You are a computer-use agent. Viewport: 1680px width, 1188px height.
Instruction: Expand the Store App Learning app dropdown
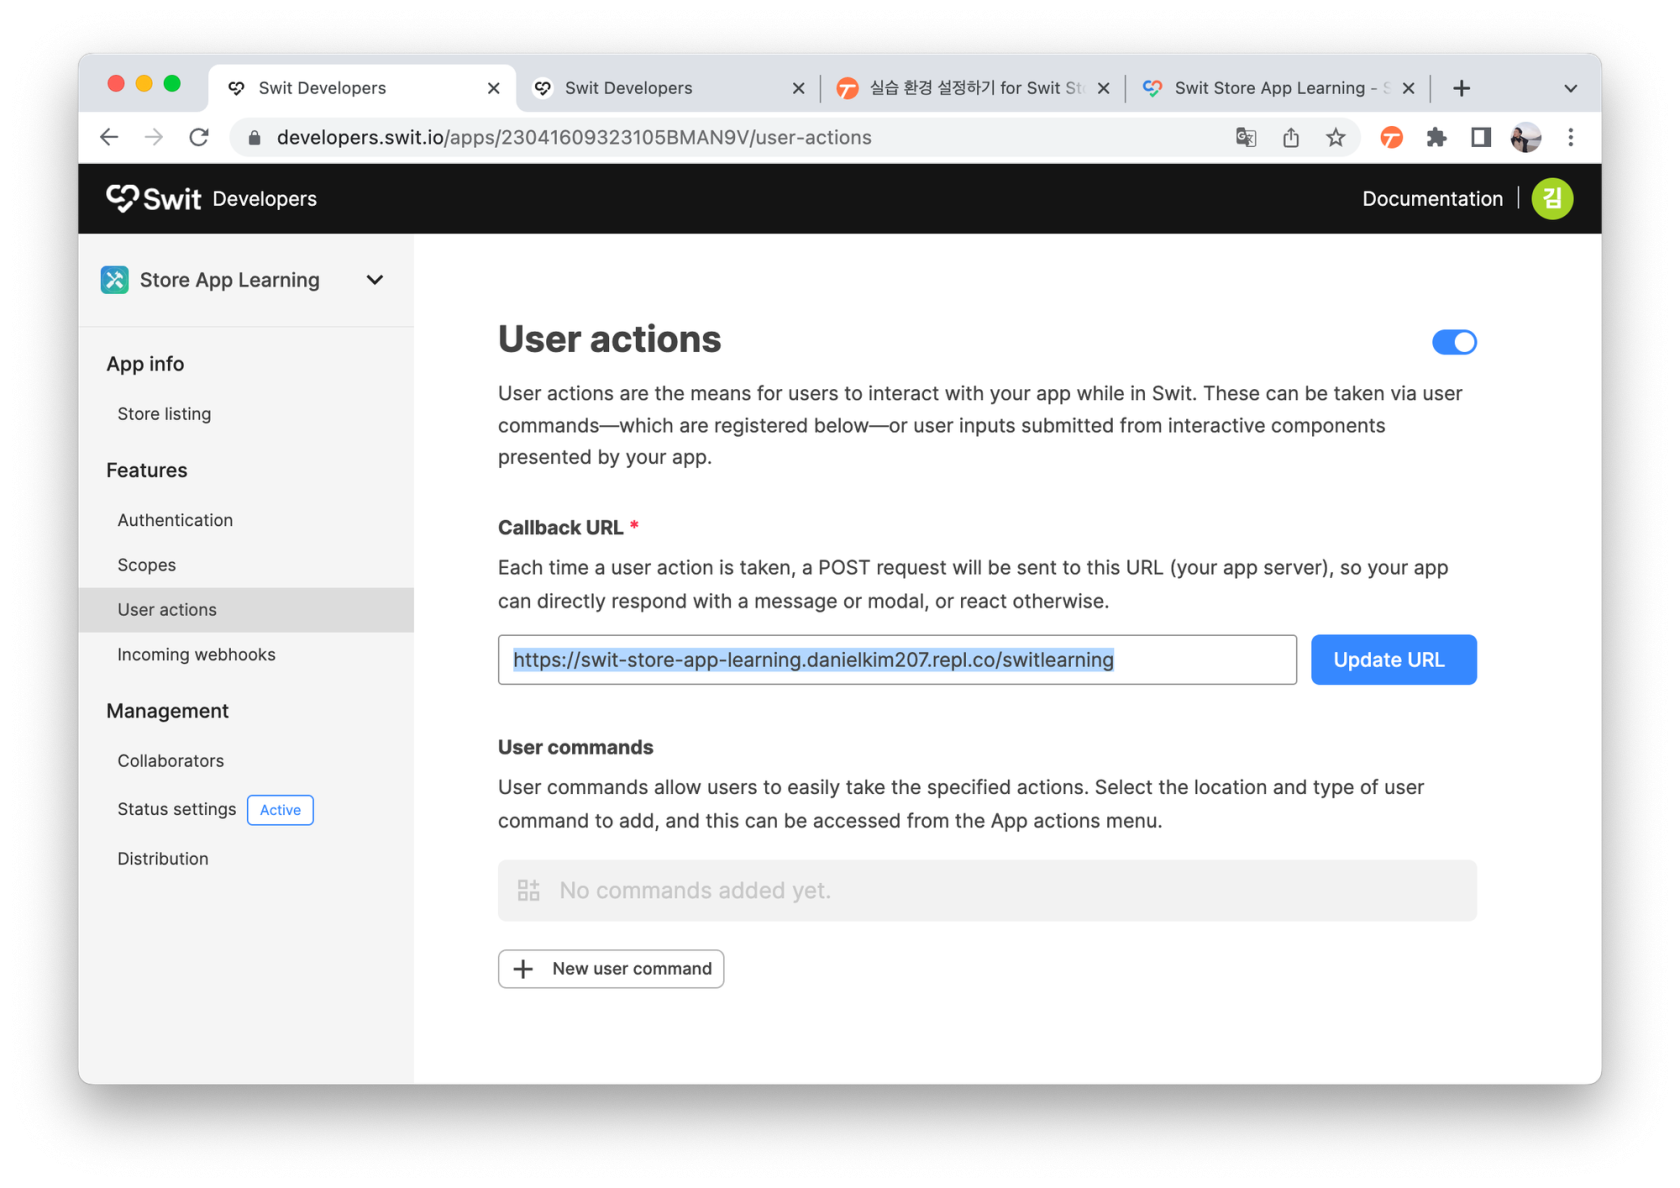coord(375,280)
